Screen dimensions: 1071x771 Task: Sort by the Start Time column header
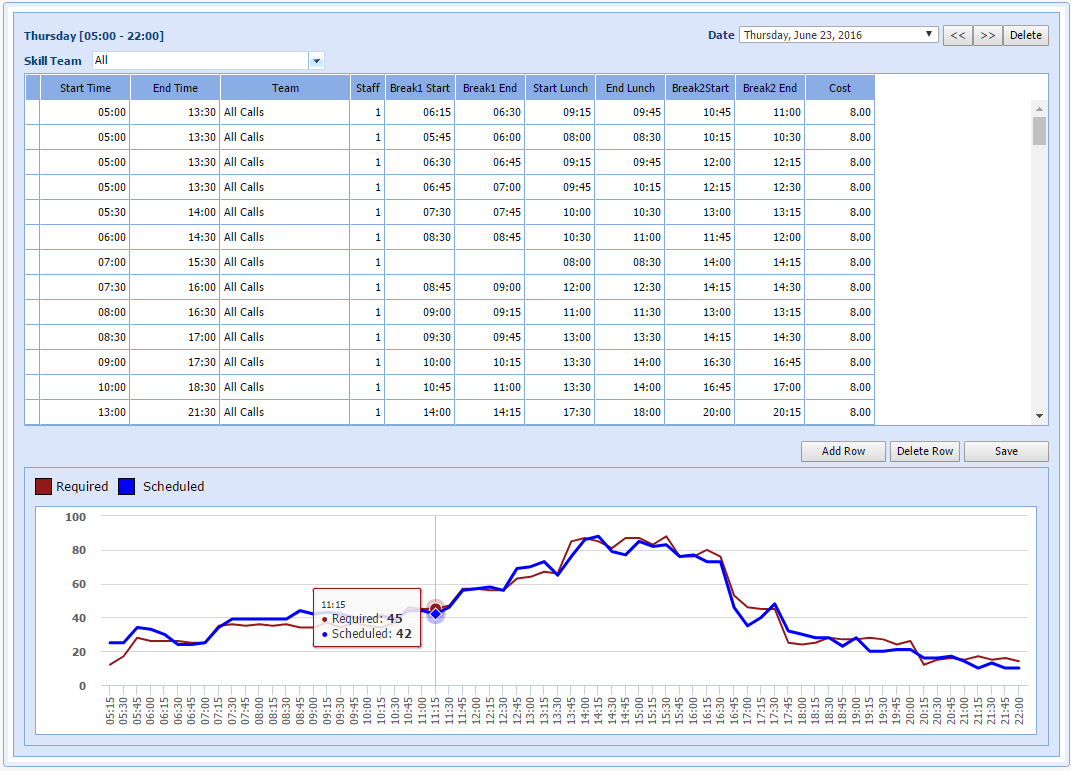coord(85,88)
